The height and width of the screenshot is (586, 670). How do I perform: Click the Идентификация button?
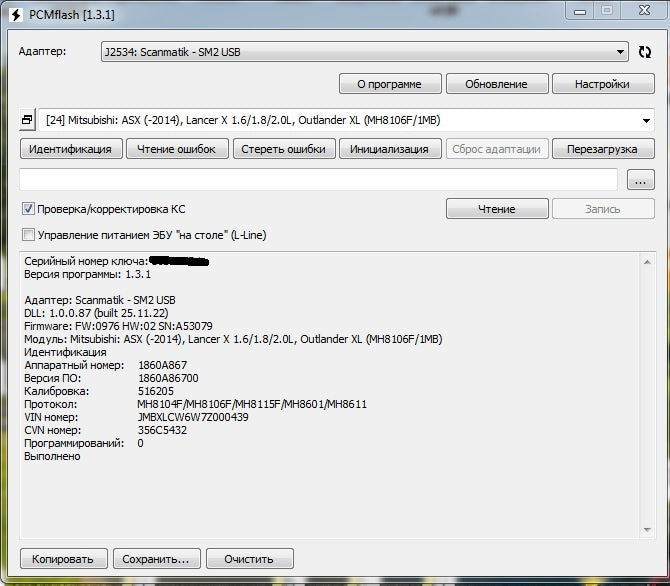tap(71, 149)
